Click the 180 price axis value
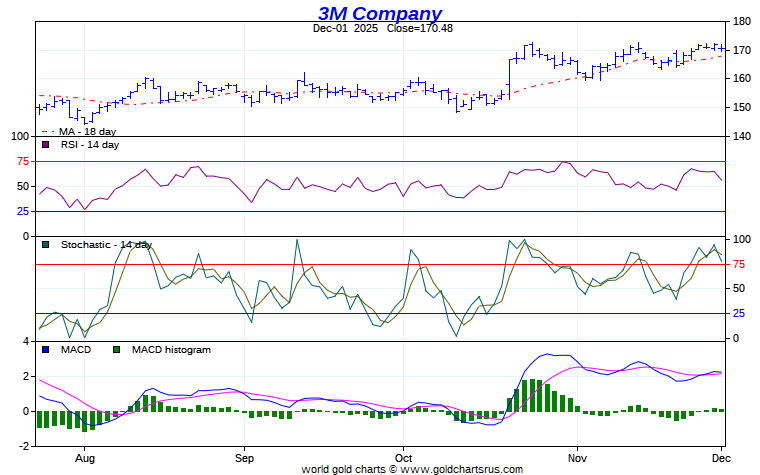This screenshot has height=475, width=760. [742, 21]
